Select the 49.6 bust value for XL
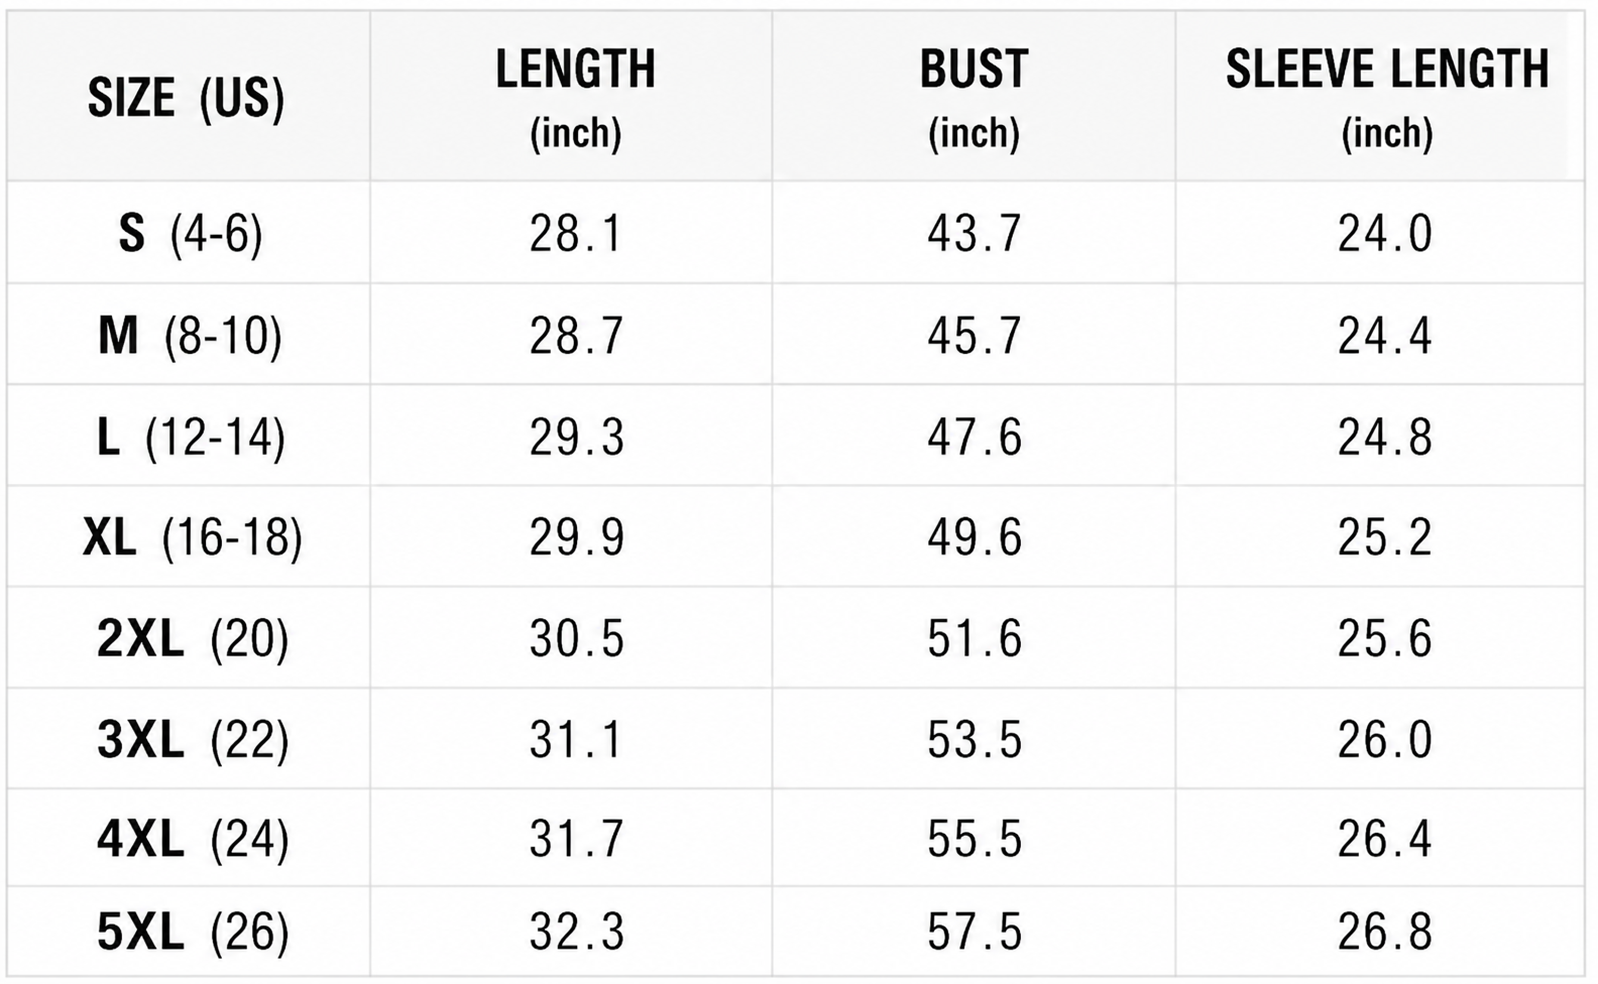 [974, 537]
